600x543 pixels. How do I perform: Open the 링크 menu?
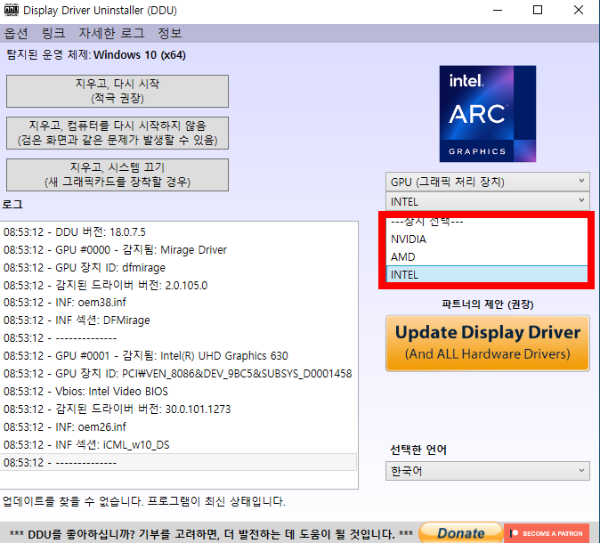(53, 33)
